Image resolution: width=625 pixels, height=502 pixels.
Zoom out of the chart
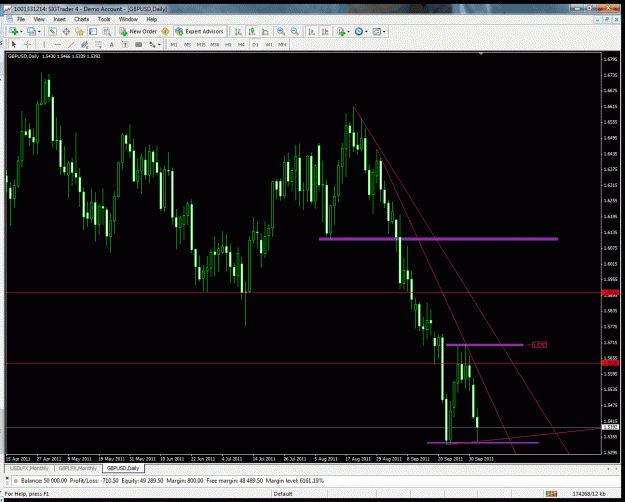295,31
